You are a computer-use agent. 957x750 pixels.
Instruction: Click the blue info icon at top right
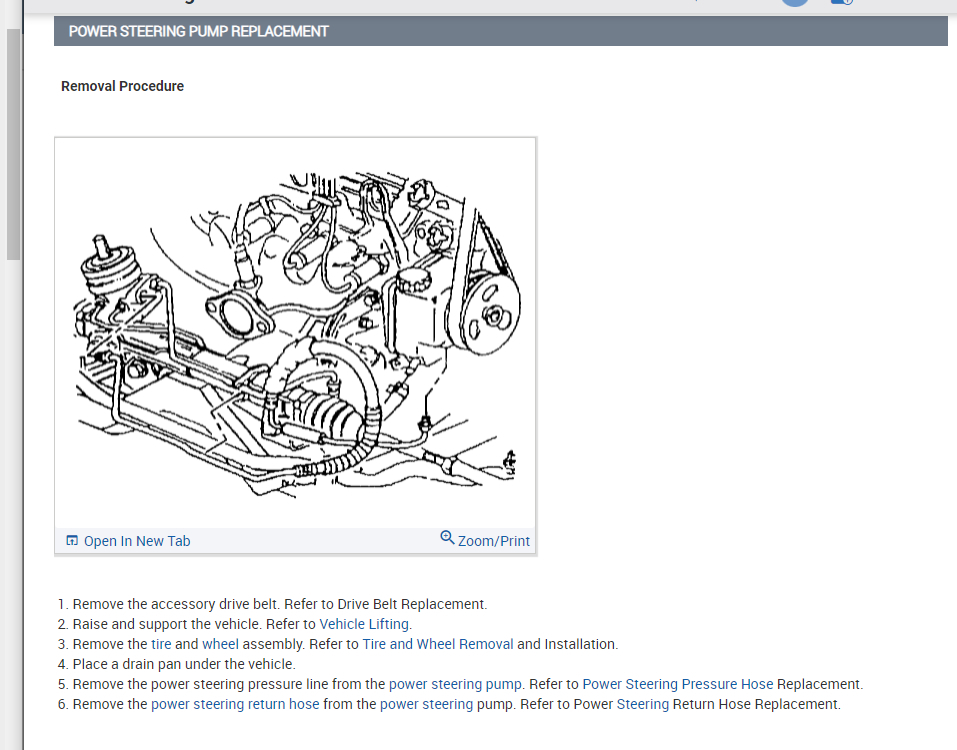pyautogui.click(x=842, y=2)
